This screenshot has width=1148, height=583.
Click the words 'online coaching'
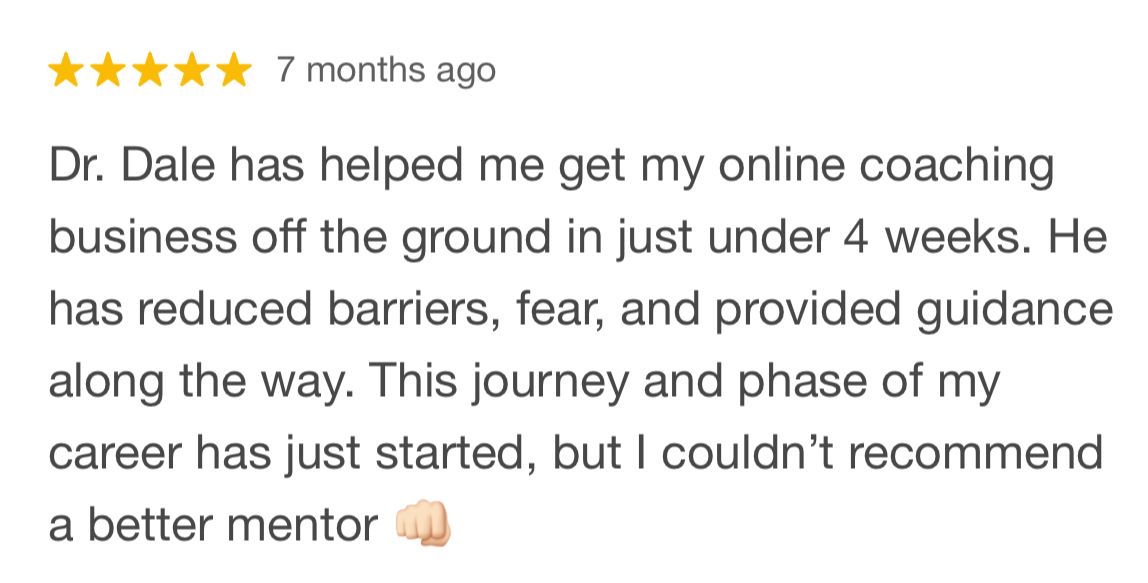[x=886, y=168]
